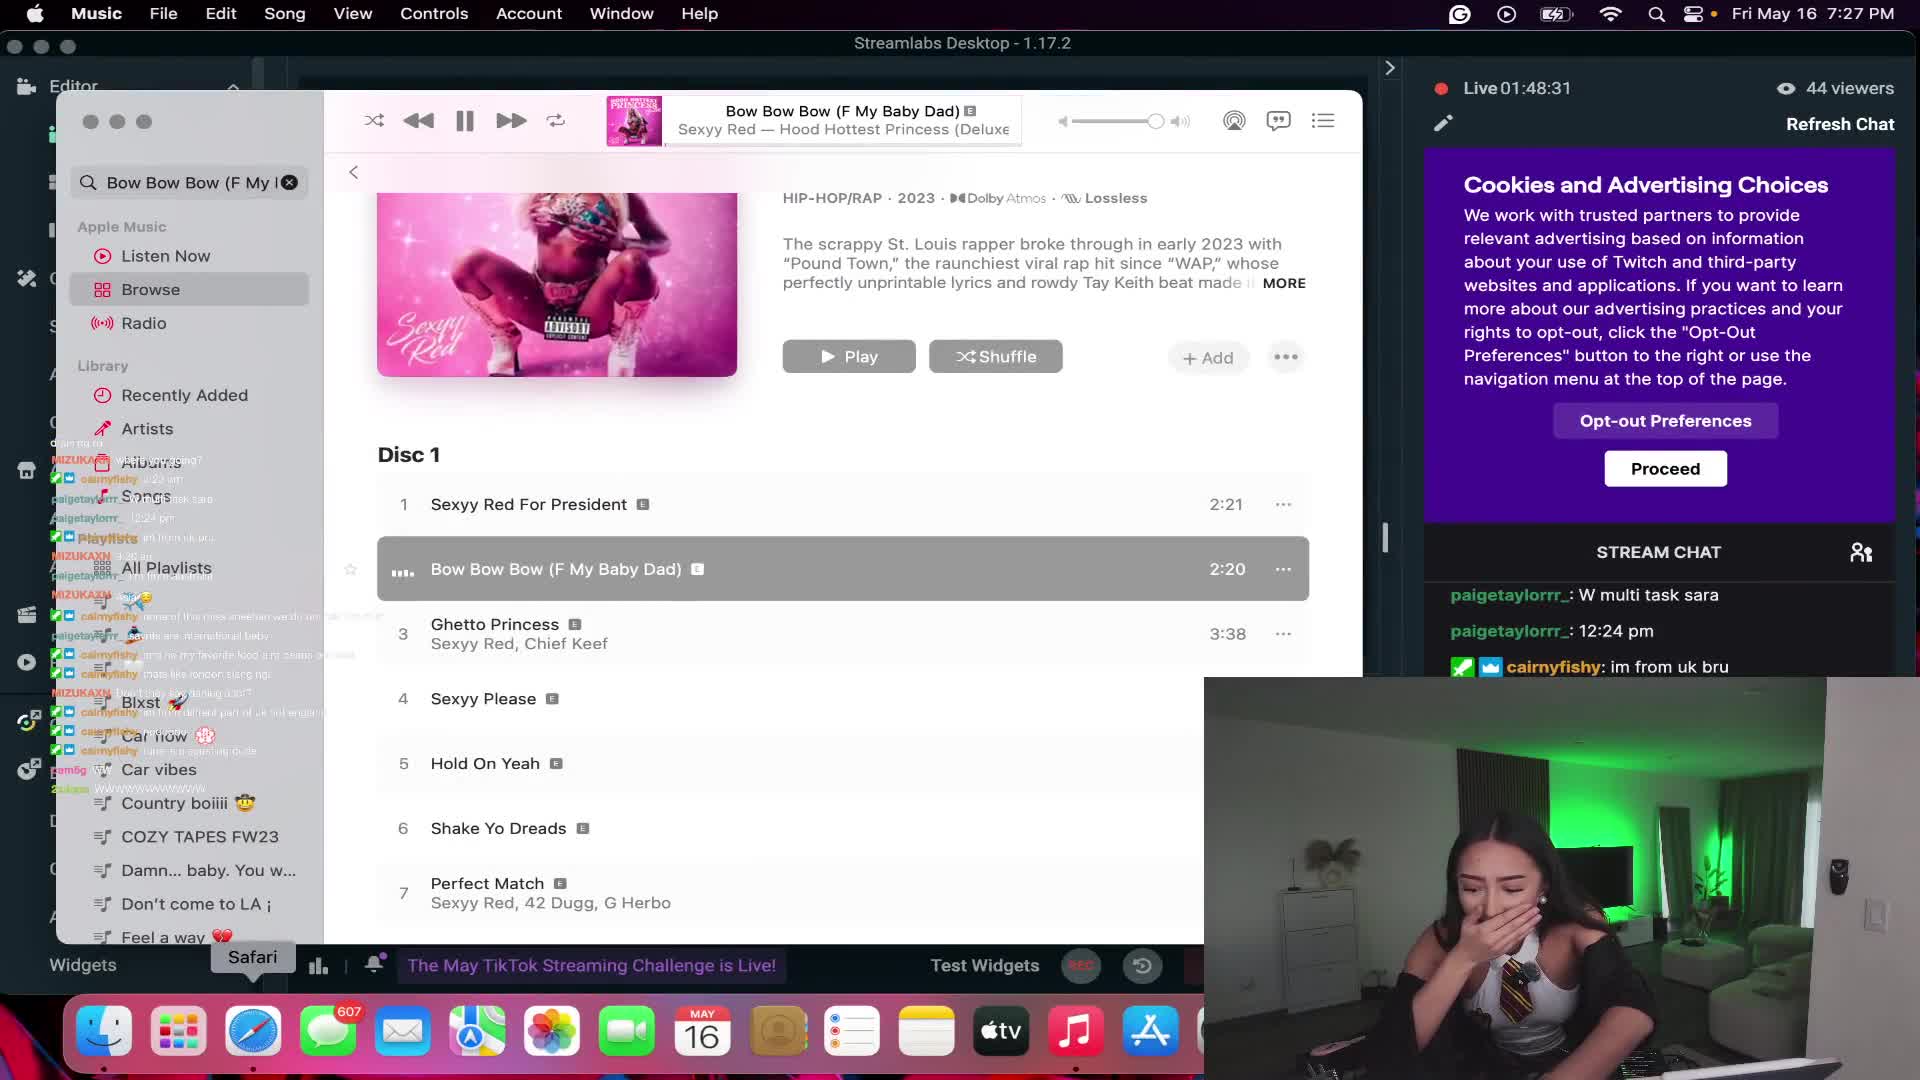This screenshot has width=1920, height=1080.
Task: Show lyrics panel icon
Action: (x=1278, y=121)
